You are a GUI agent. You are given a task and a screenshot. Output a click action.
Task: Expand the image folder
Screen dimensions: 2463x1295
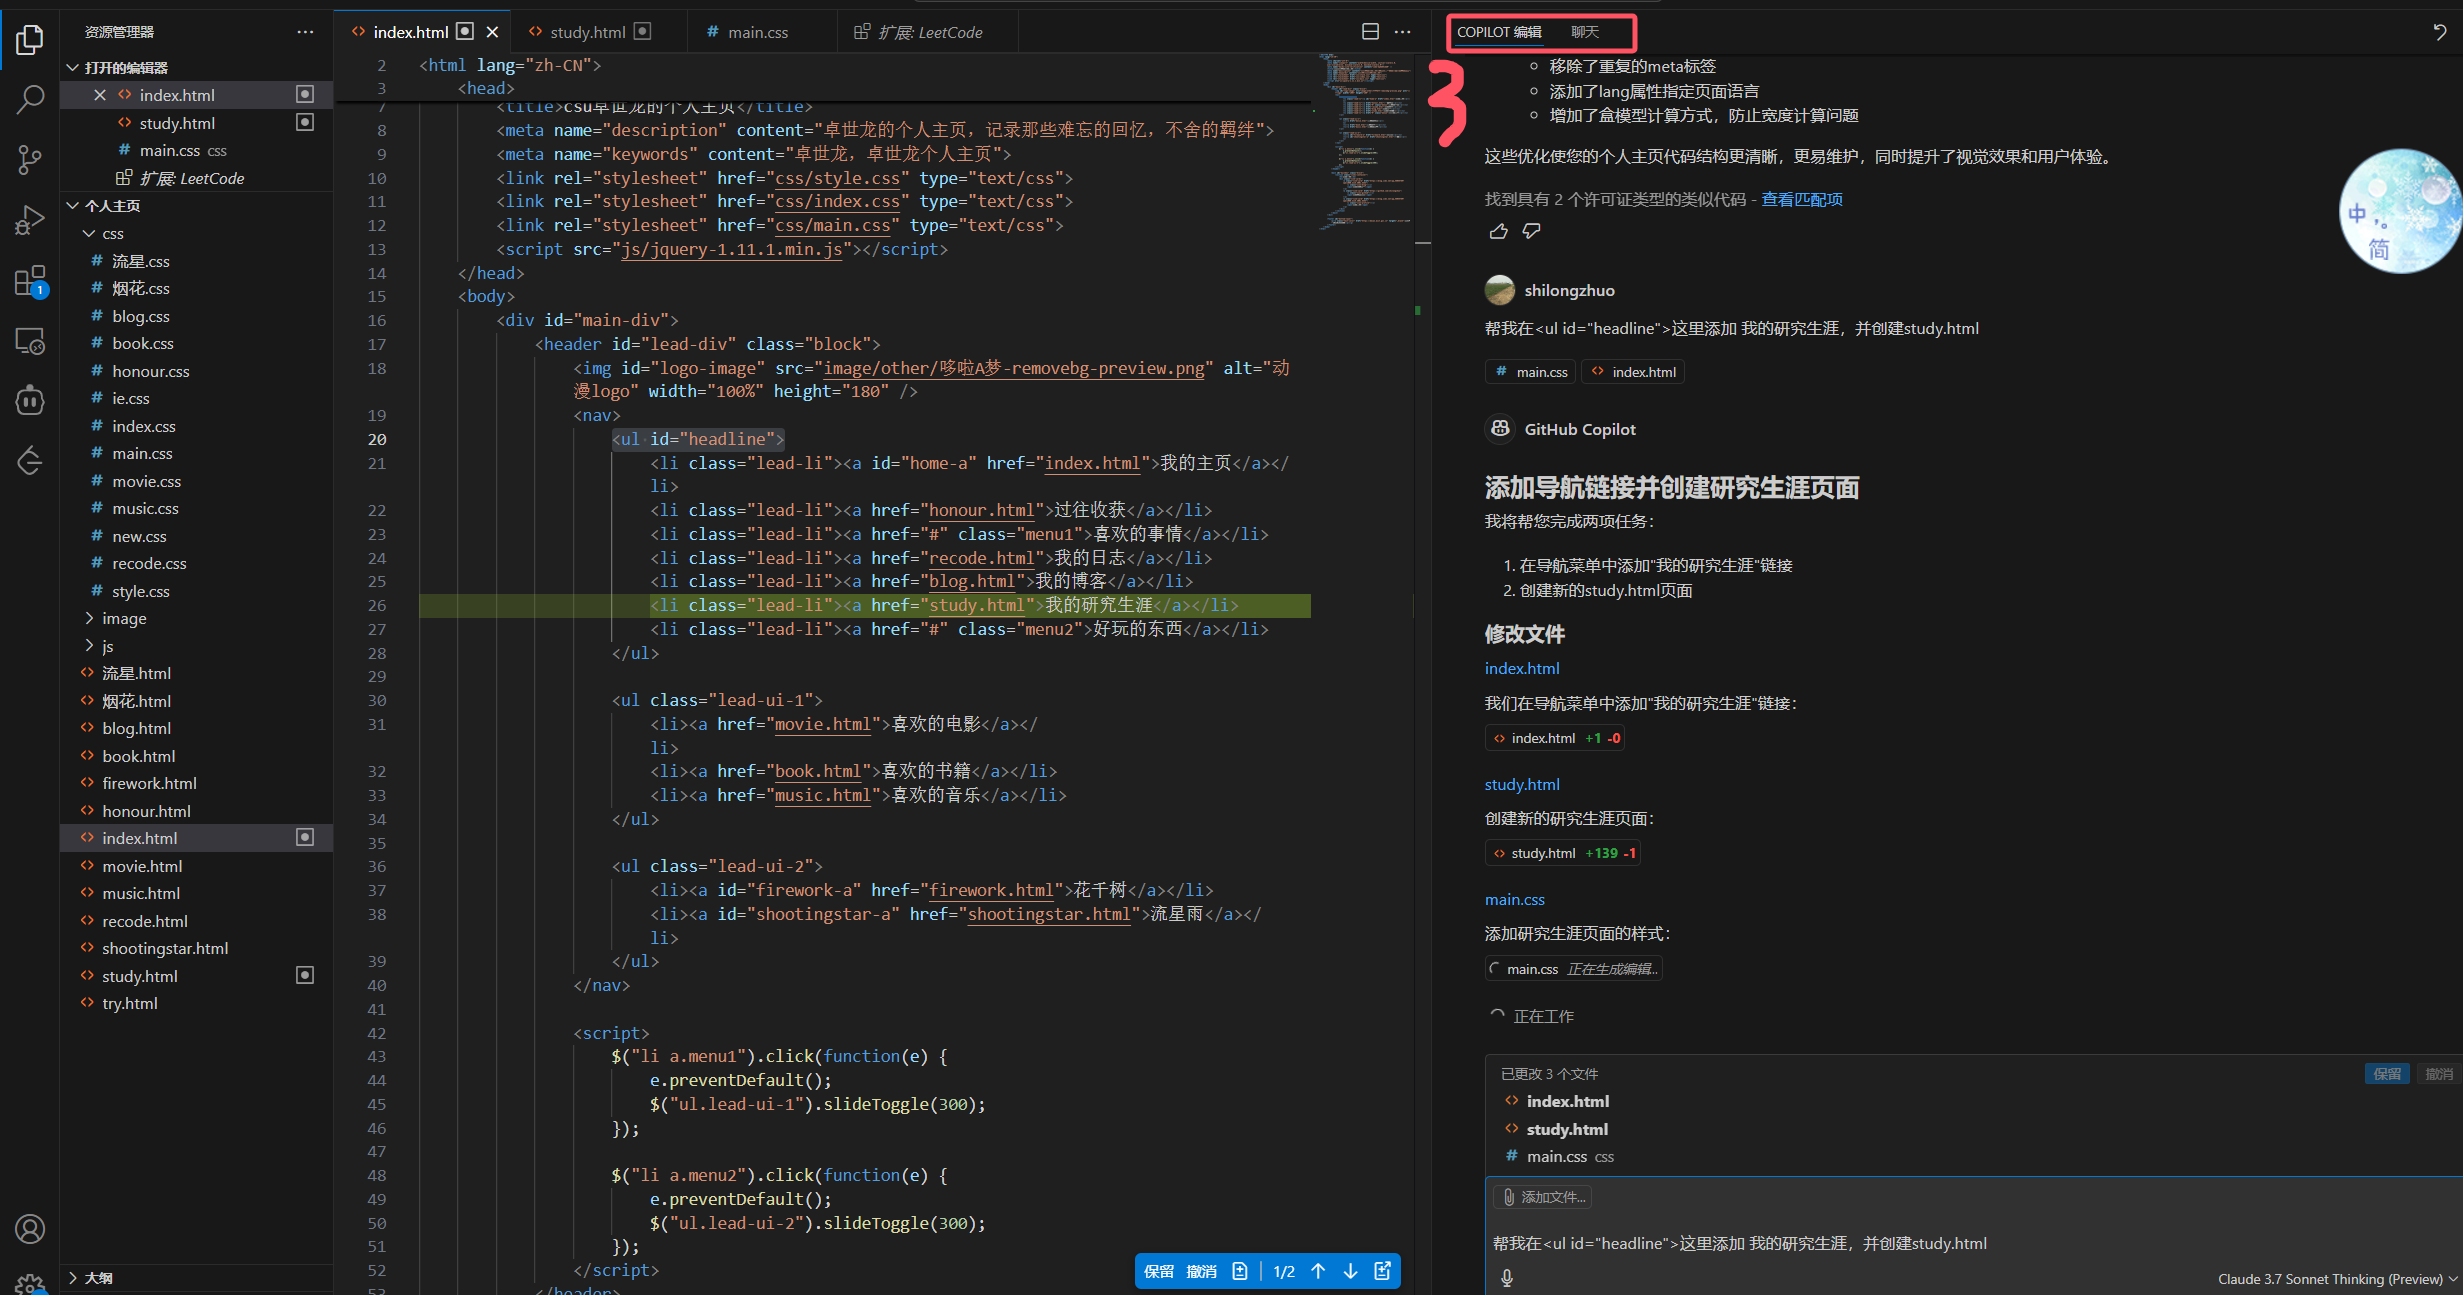pos(123,619)
